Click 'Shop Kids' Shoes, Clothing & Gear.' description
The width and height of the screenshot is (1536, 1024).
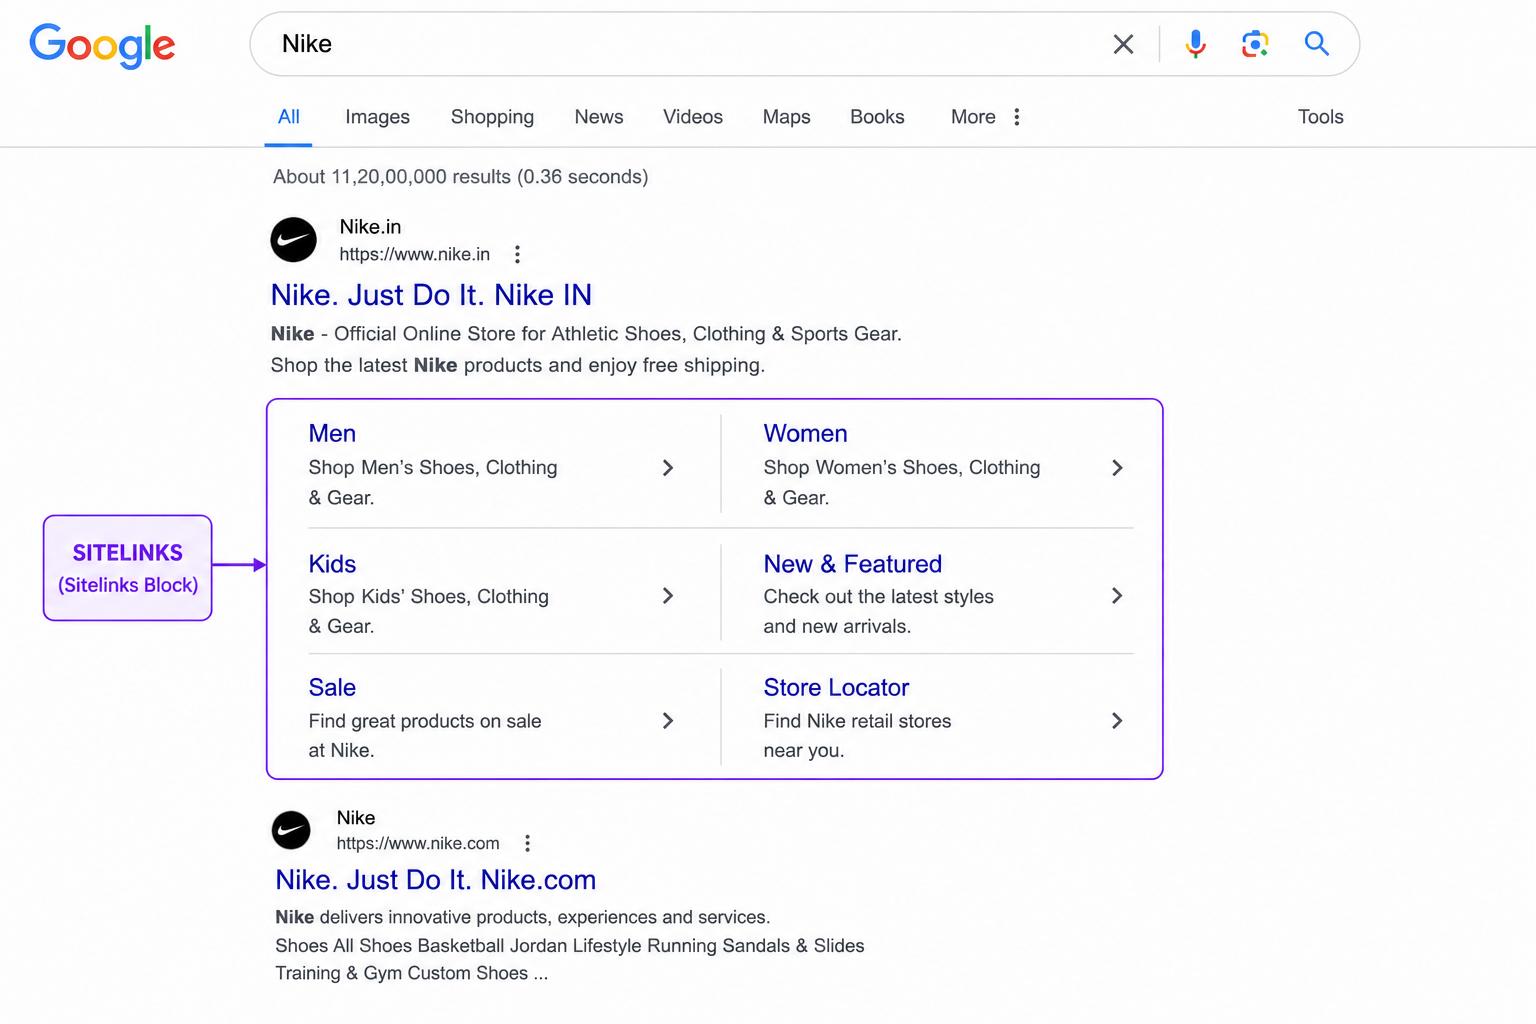[x=429, y=611]
